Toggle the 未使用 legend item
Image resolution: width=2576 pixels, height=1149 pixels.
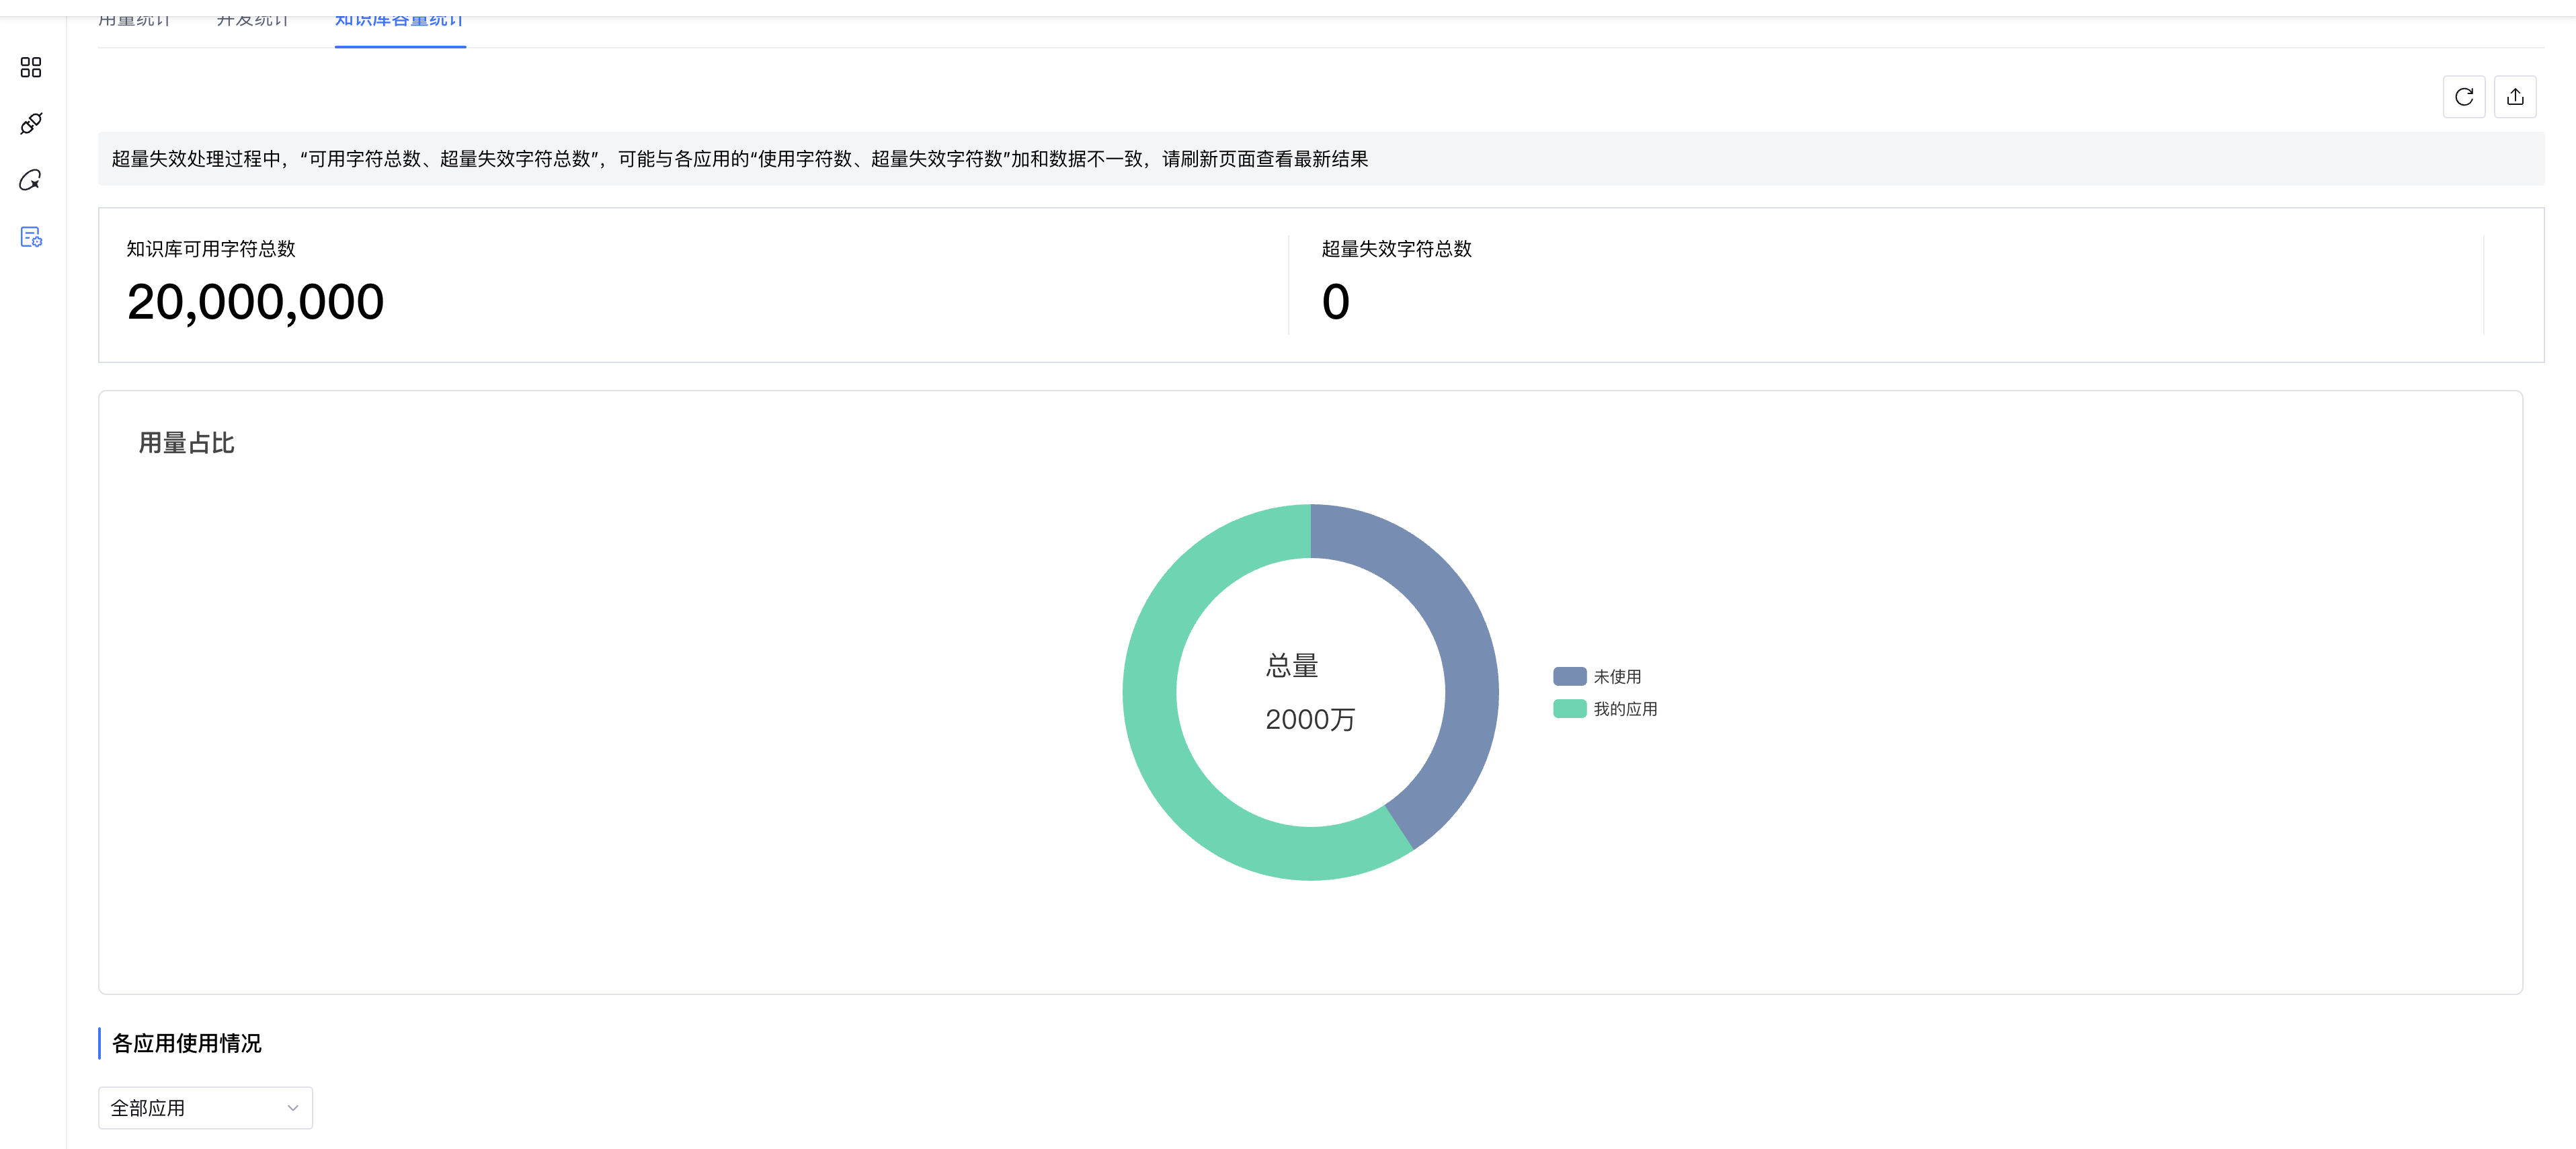pos(1616,677)
